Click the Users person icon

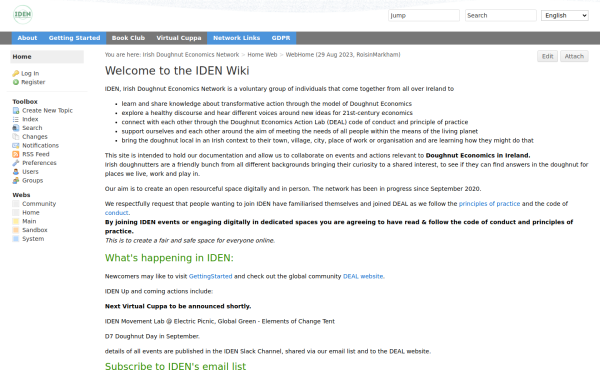pyautogui.click(x=16, y=172)
